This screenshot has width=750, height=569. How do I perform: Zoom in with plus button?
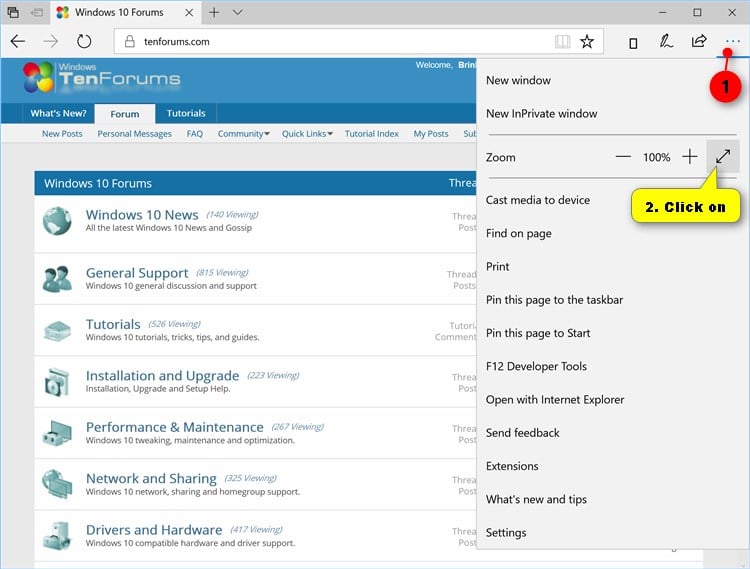pyautogui.click(x=690, y=156)
